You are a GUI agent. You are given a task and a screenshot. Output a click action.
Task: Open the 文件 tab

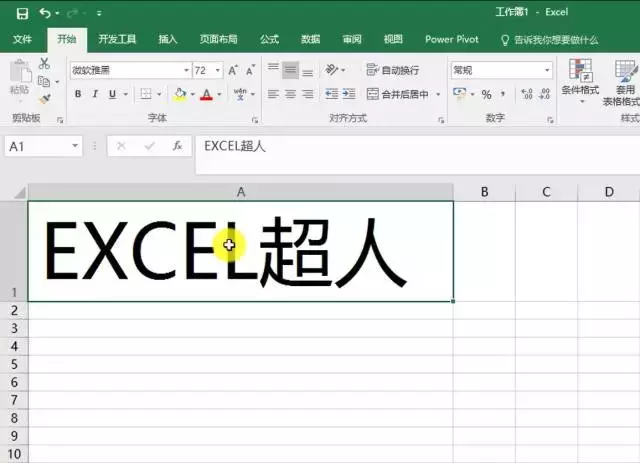click(x=22, y=39)
